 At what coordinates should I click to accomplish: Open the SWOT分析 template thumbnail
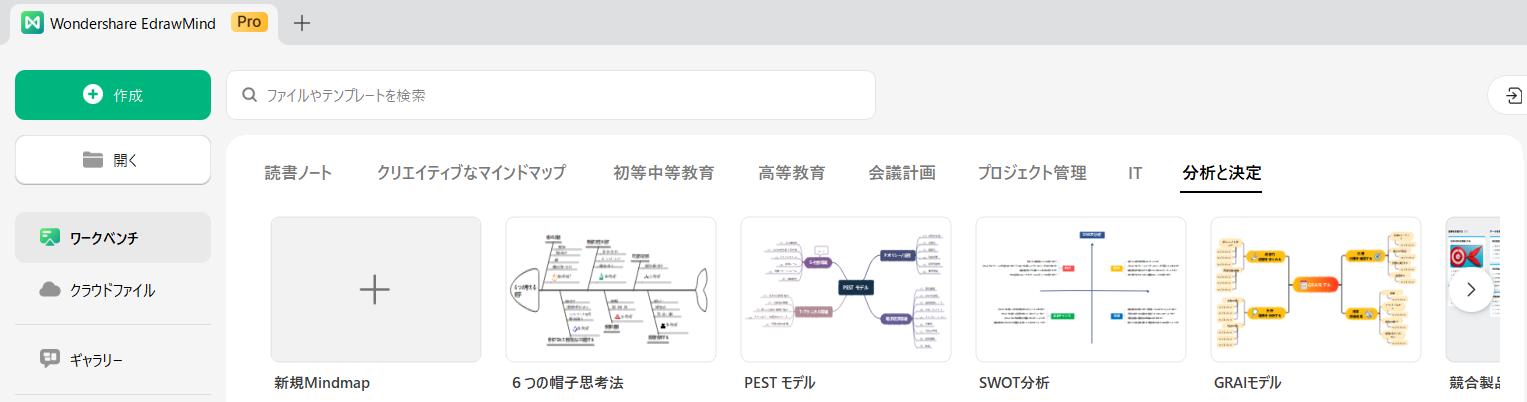click(x=1081, y=289)
